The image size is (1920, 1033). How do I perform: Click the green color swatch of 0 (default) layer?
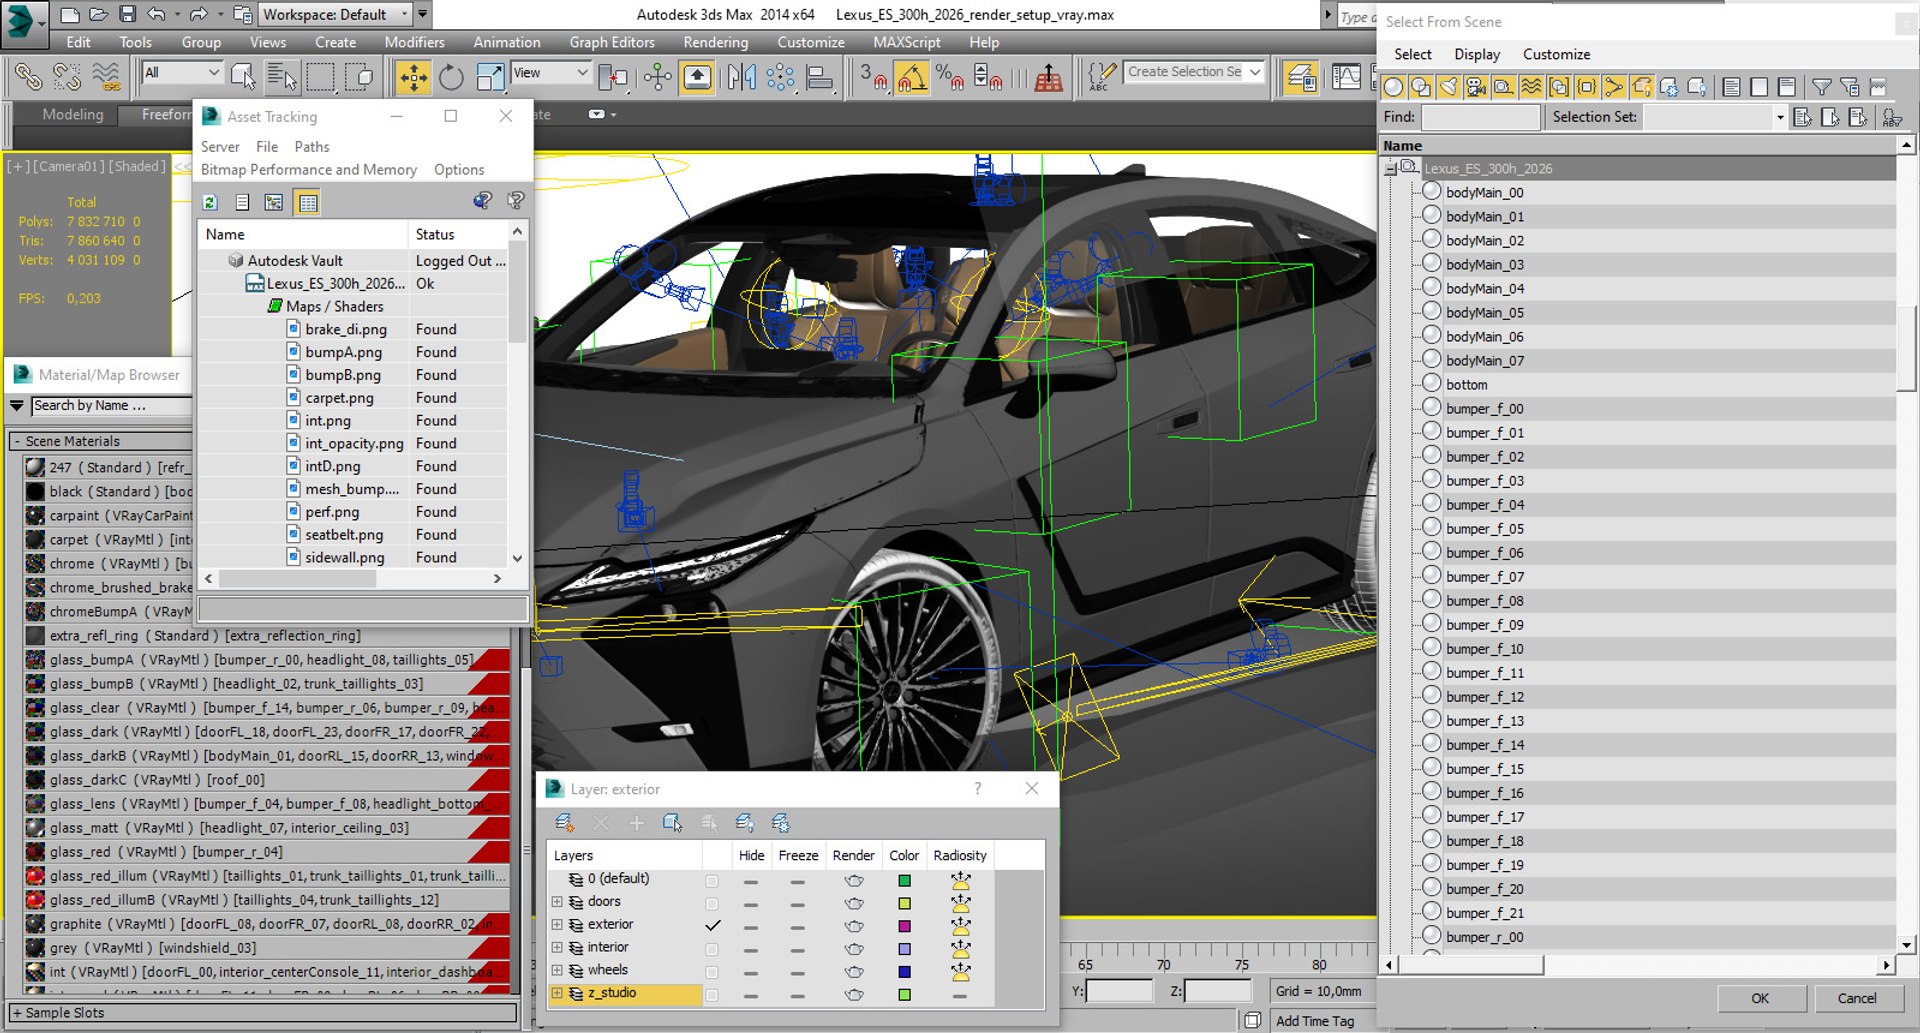(904, 880)
